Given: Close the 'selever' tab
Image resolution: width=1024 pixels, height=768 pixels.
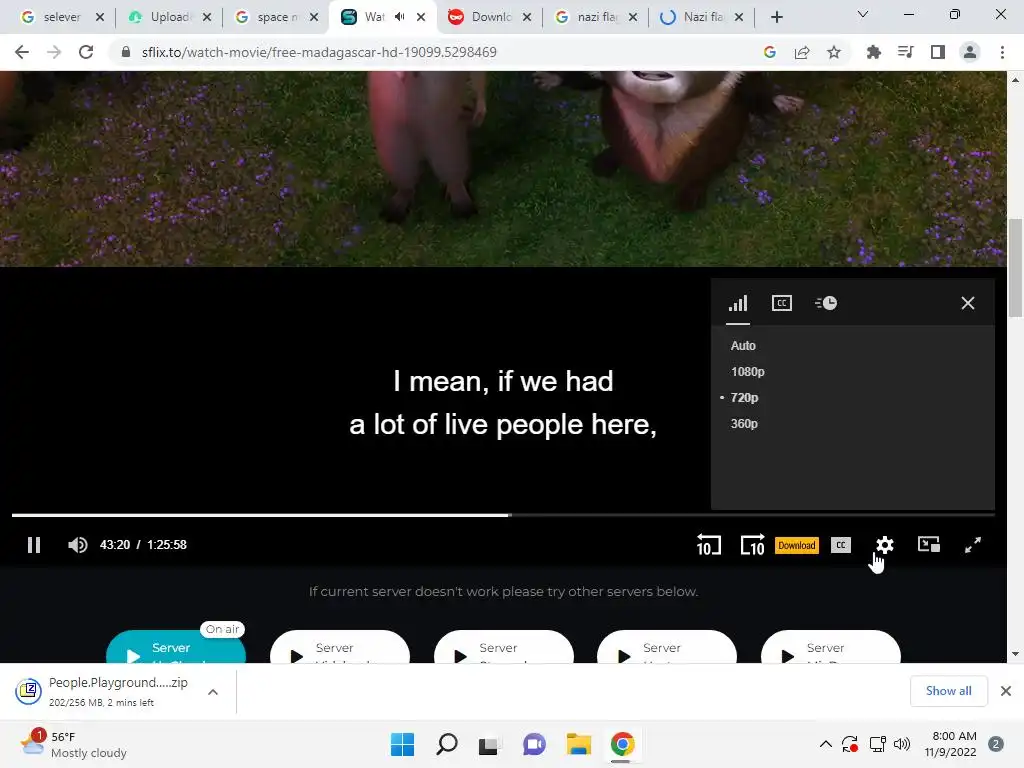Looking at the screenshot, I should pyautogui.click(x=100, y=17).
